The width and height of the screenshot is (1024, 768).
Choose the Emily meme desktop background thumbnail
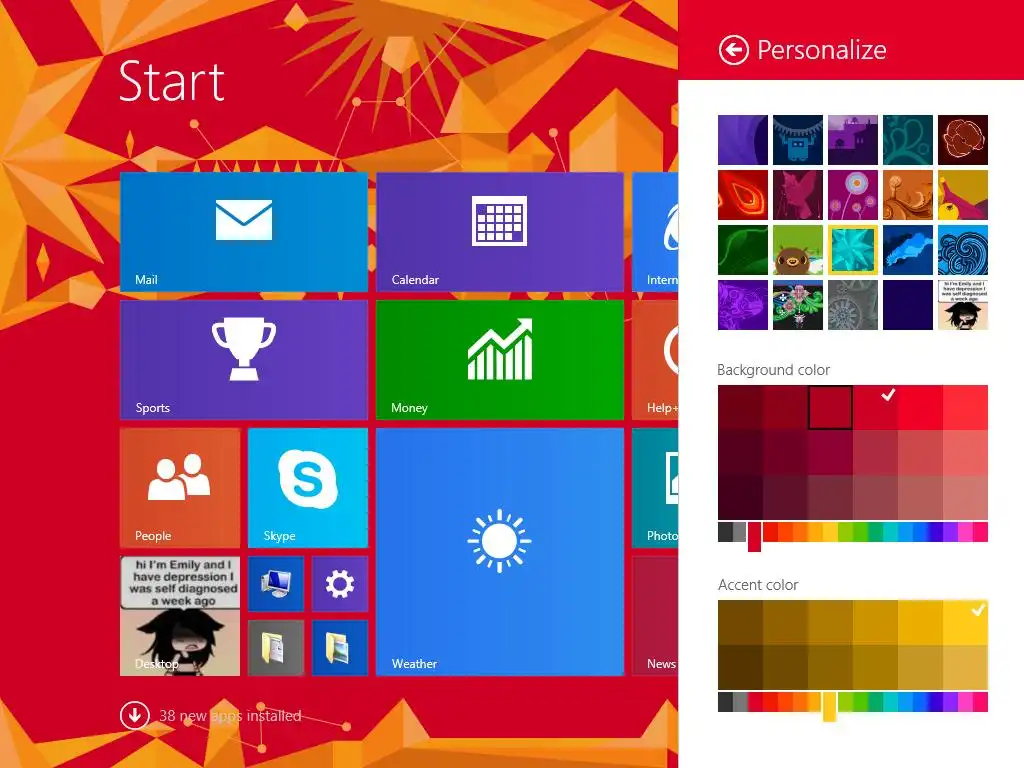tap(963, 305)
